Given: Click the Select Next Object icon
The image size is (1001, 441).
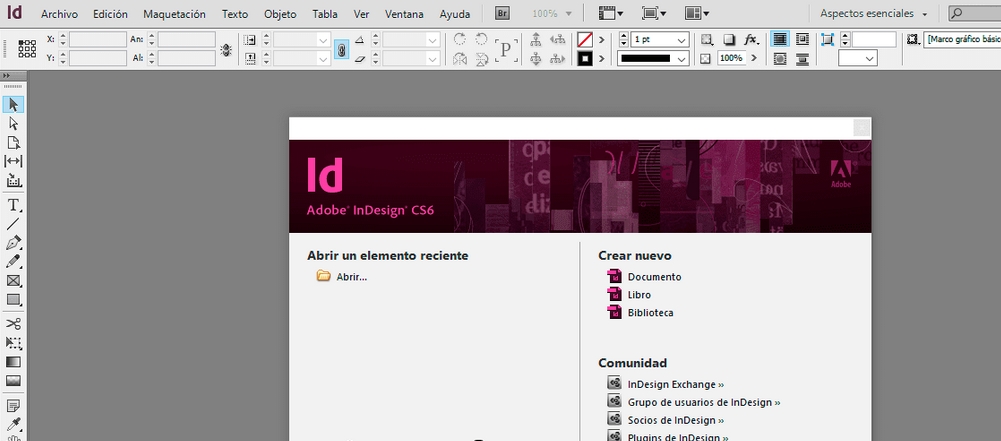Looking at the screenshot, I should point(558,59).
